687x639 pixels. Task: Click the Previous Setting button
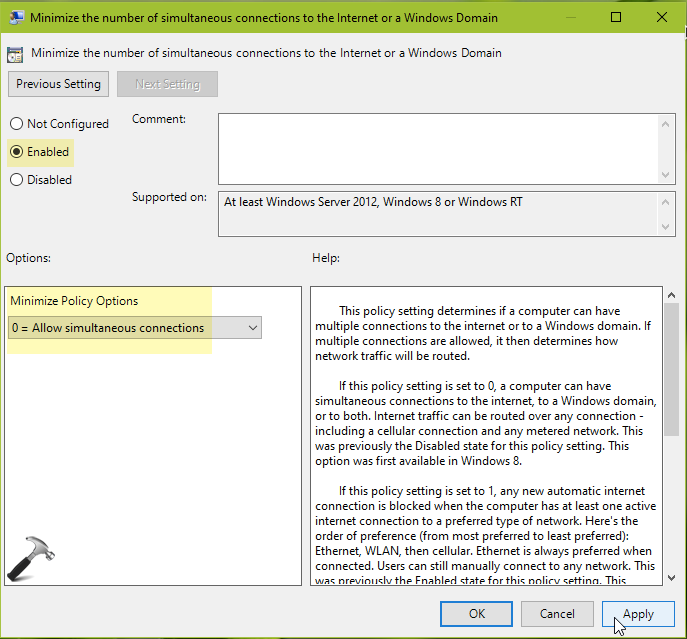[58, 84]
